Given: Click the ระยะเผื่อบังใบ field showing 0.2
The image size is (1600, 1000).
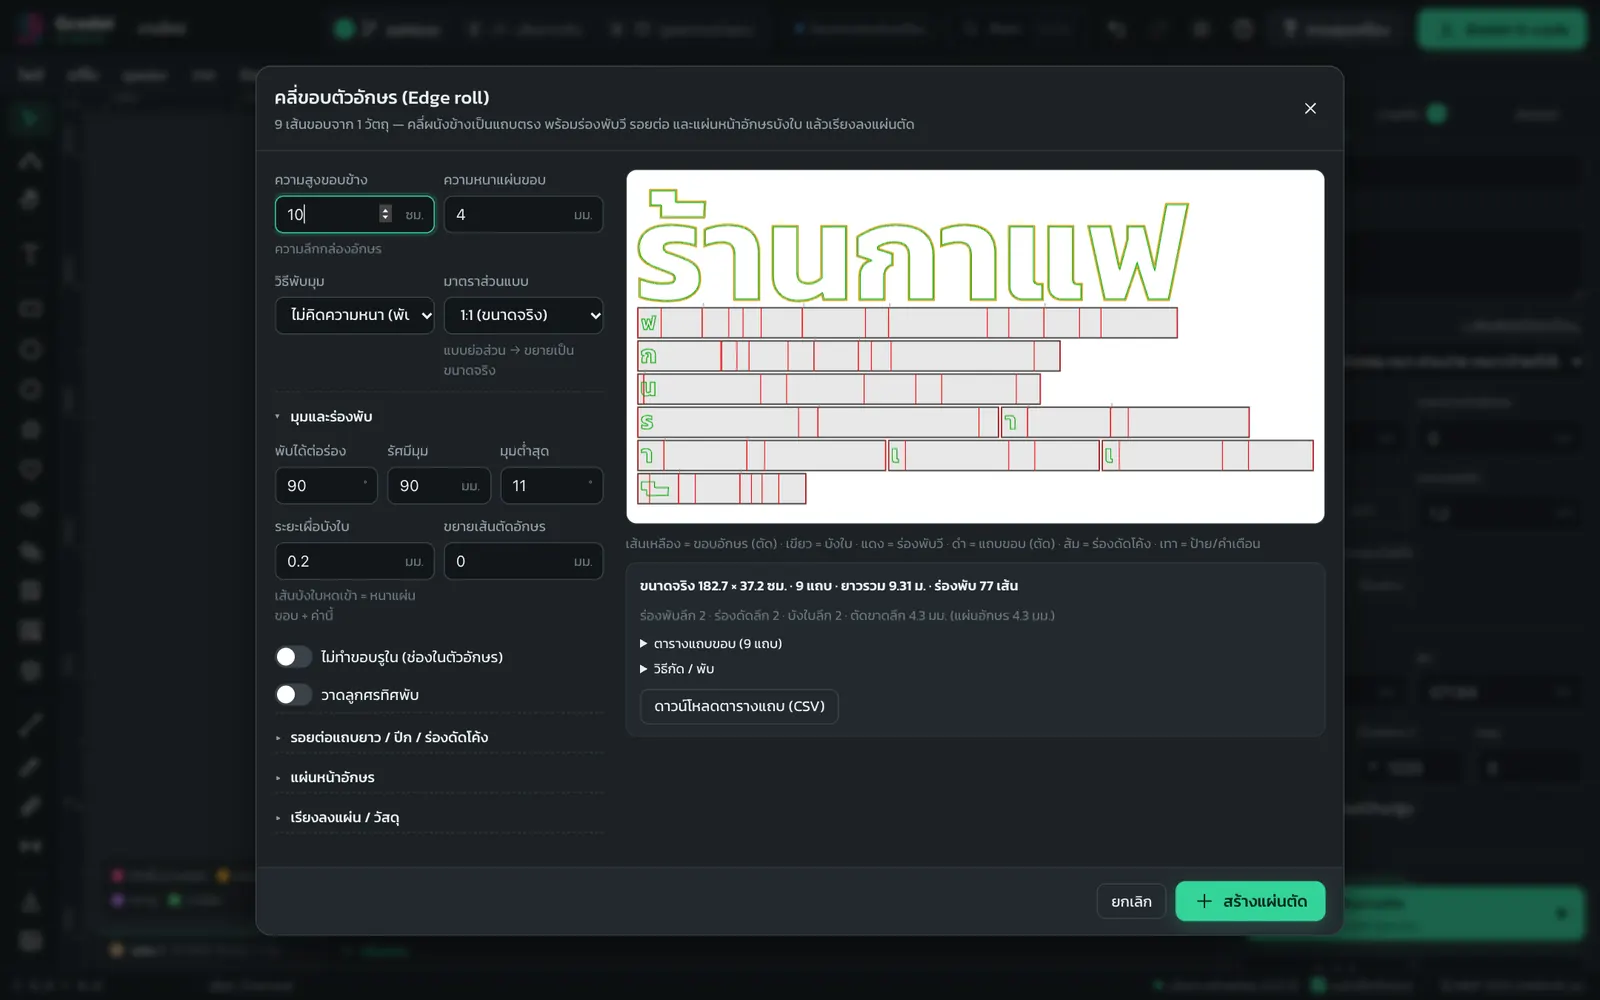Looking at the screenshot, I should click(x=354, y=561).
